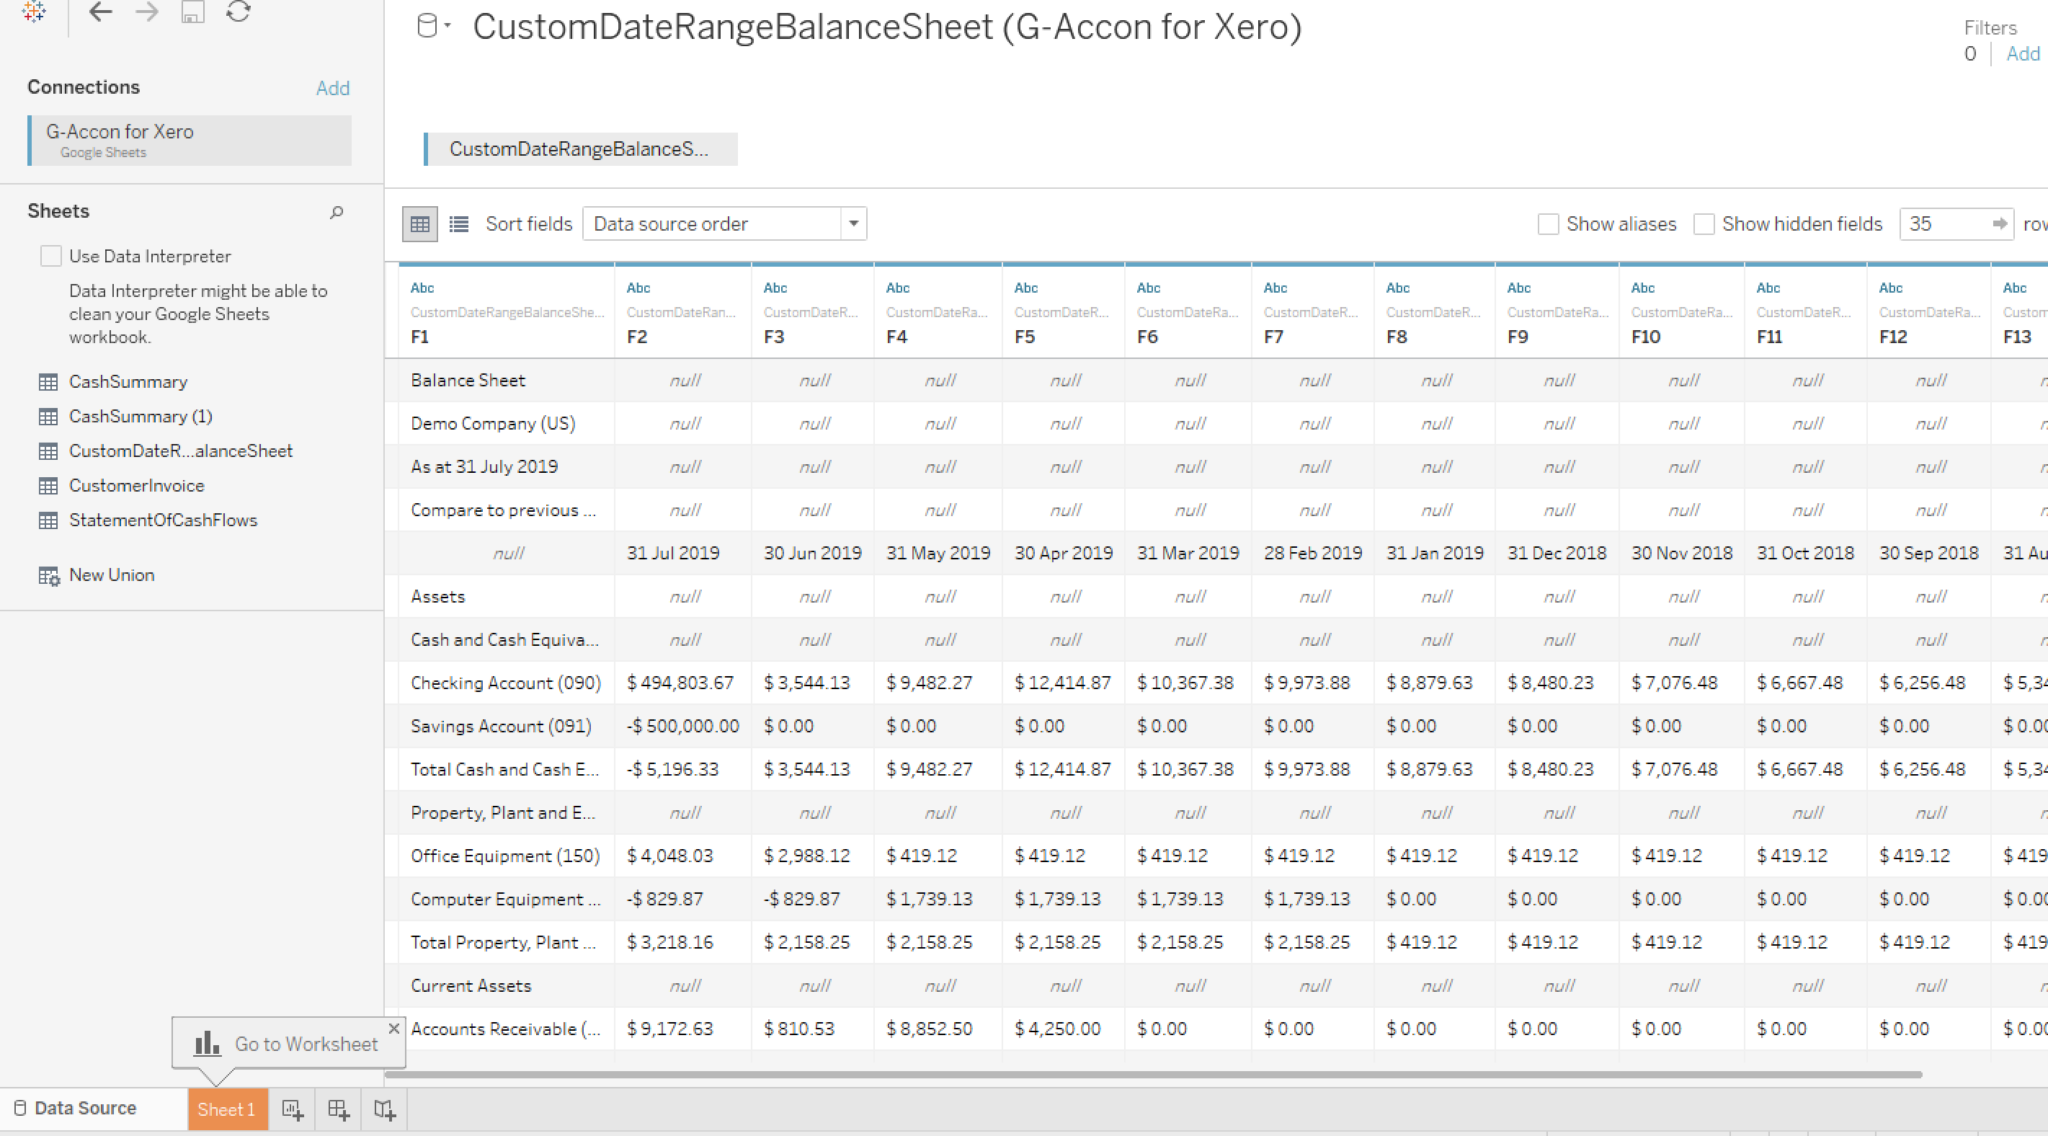Click the New Union icon

(49, 576)
